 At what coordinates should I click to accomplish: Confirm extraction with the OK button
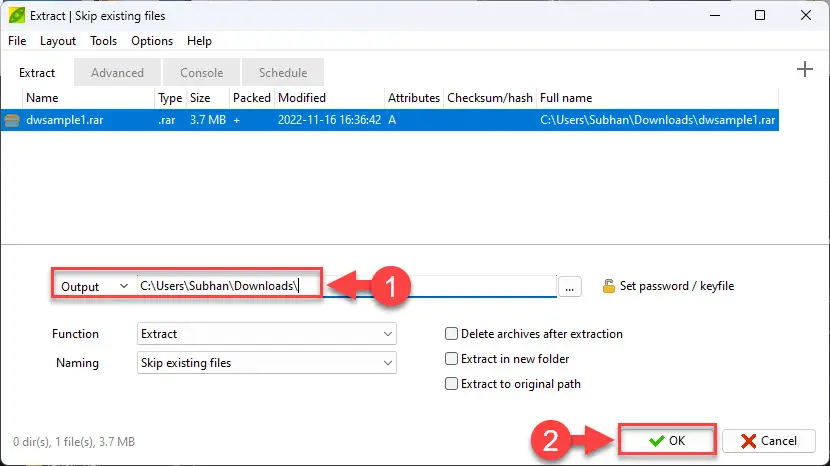[667, 441]
